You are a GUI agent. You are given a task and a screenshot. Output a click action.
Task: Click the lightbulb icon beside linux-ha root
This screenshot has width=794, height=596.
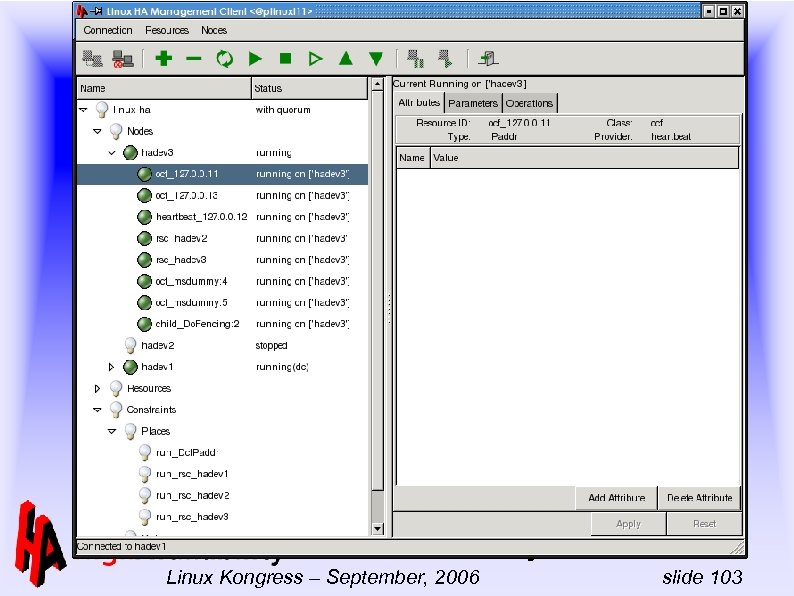102,110
